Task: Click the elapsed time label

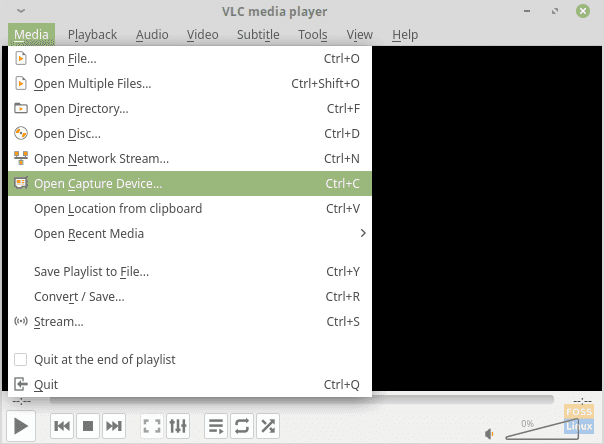Action: [x=22, y=402]
